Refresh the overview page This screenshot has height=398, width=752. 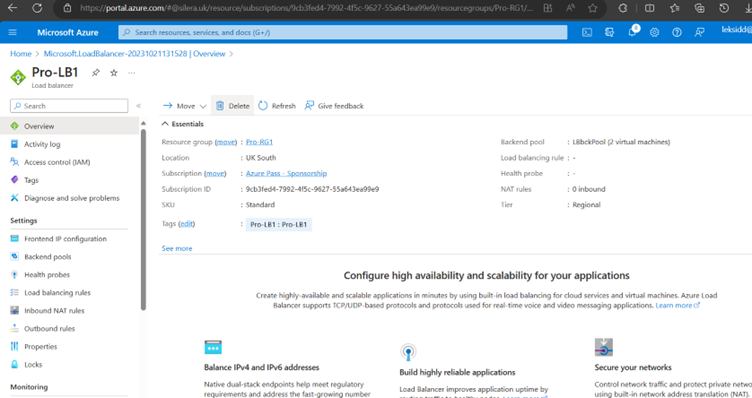277,105
